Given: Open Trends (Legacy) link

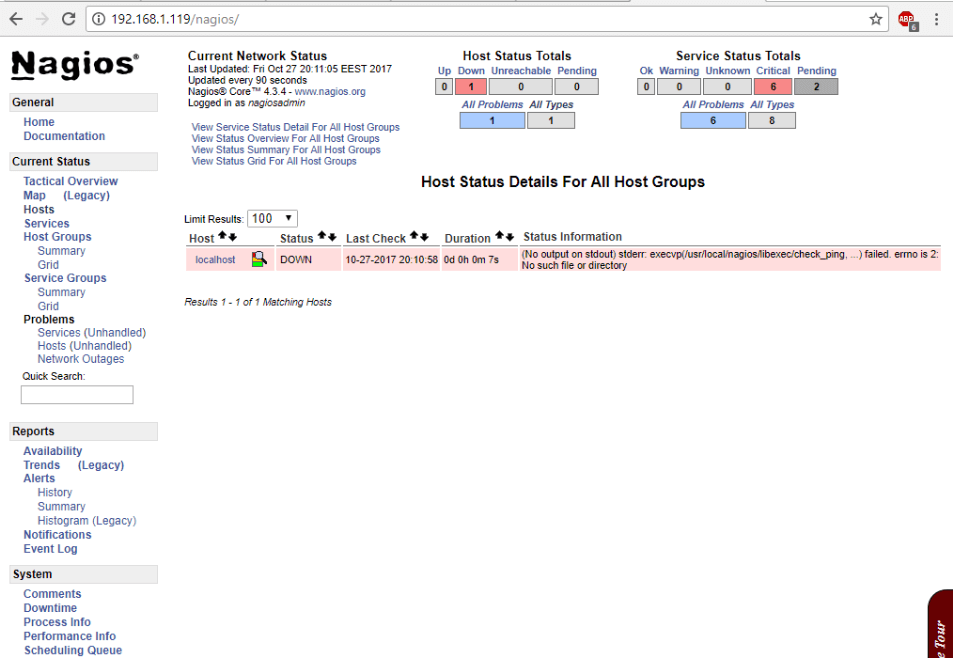Looking at the screenshot, I should 100,465.
